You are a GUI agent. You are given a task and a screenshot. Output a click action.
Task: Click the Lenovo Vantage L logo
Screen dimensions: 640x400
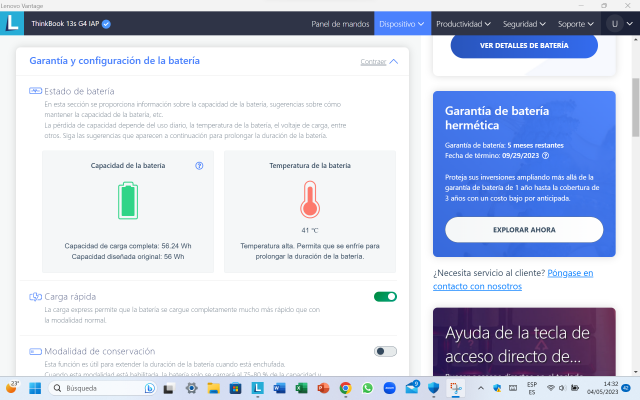pos(12,23)
